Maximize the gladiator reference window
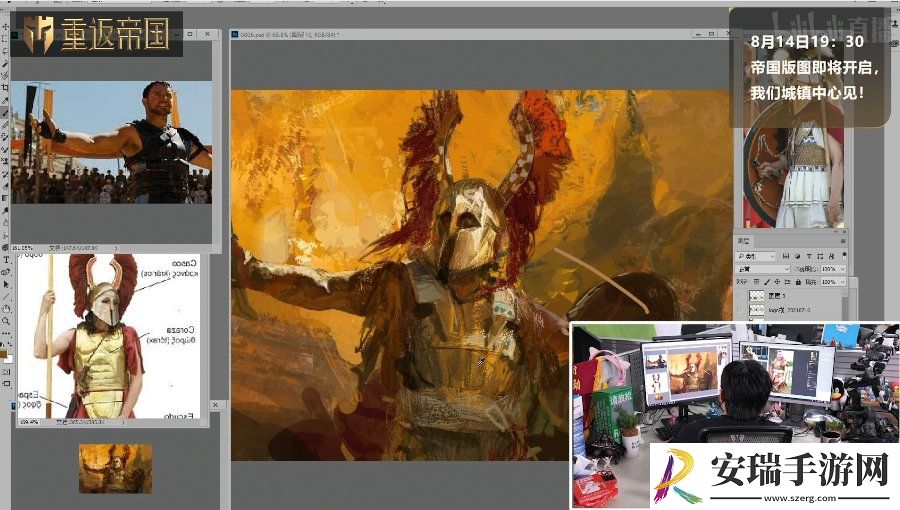 click(x=191, y=34)
